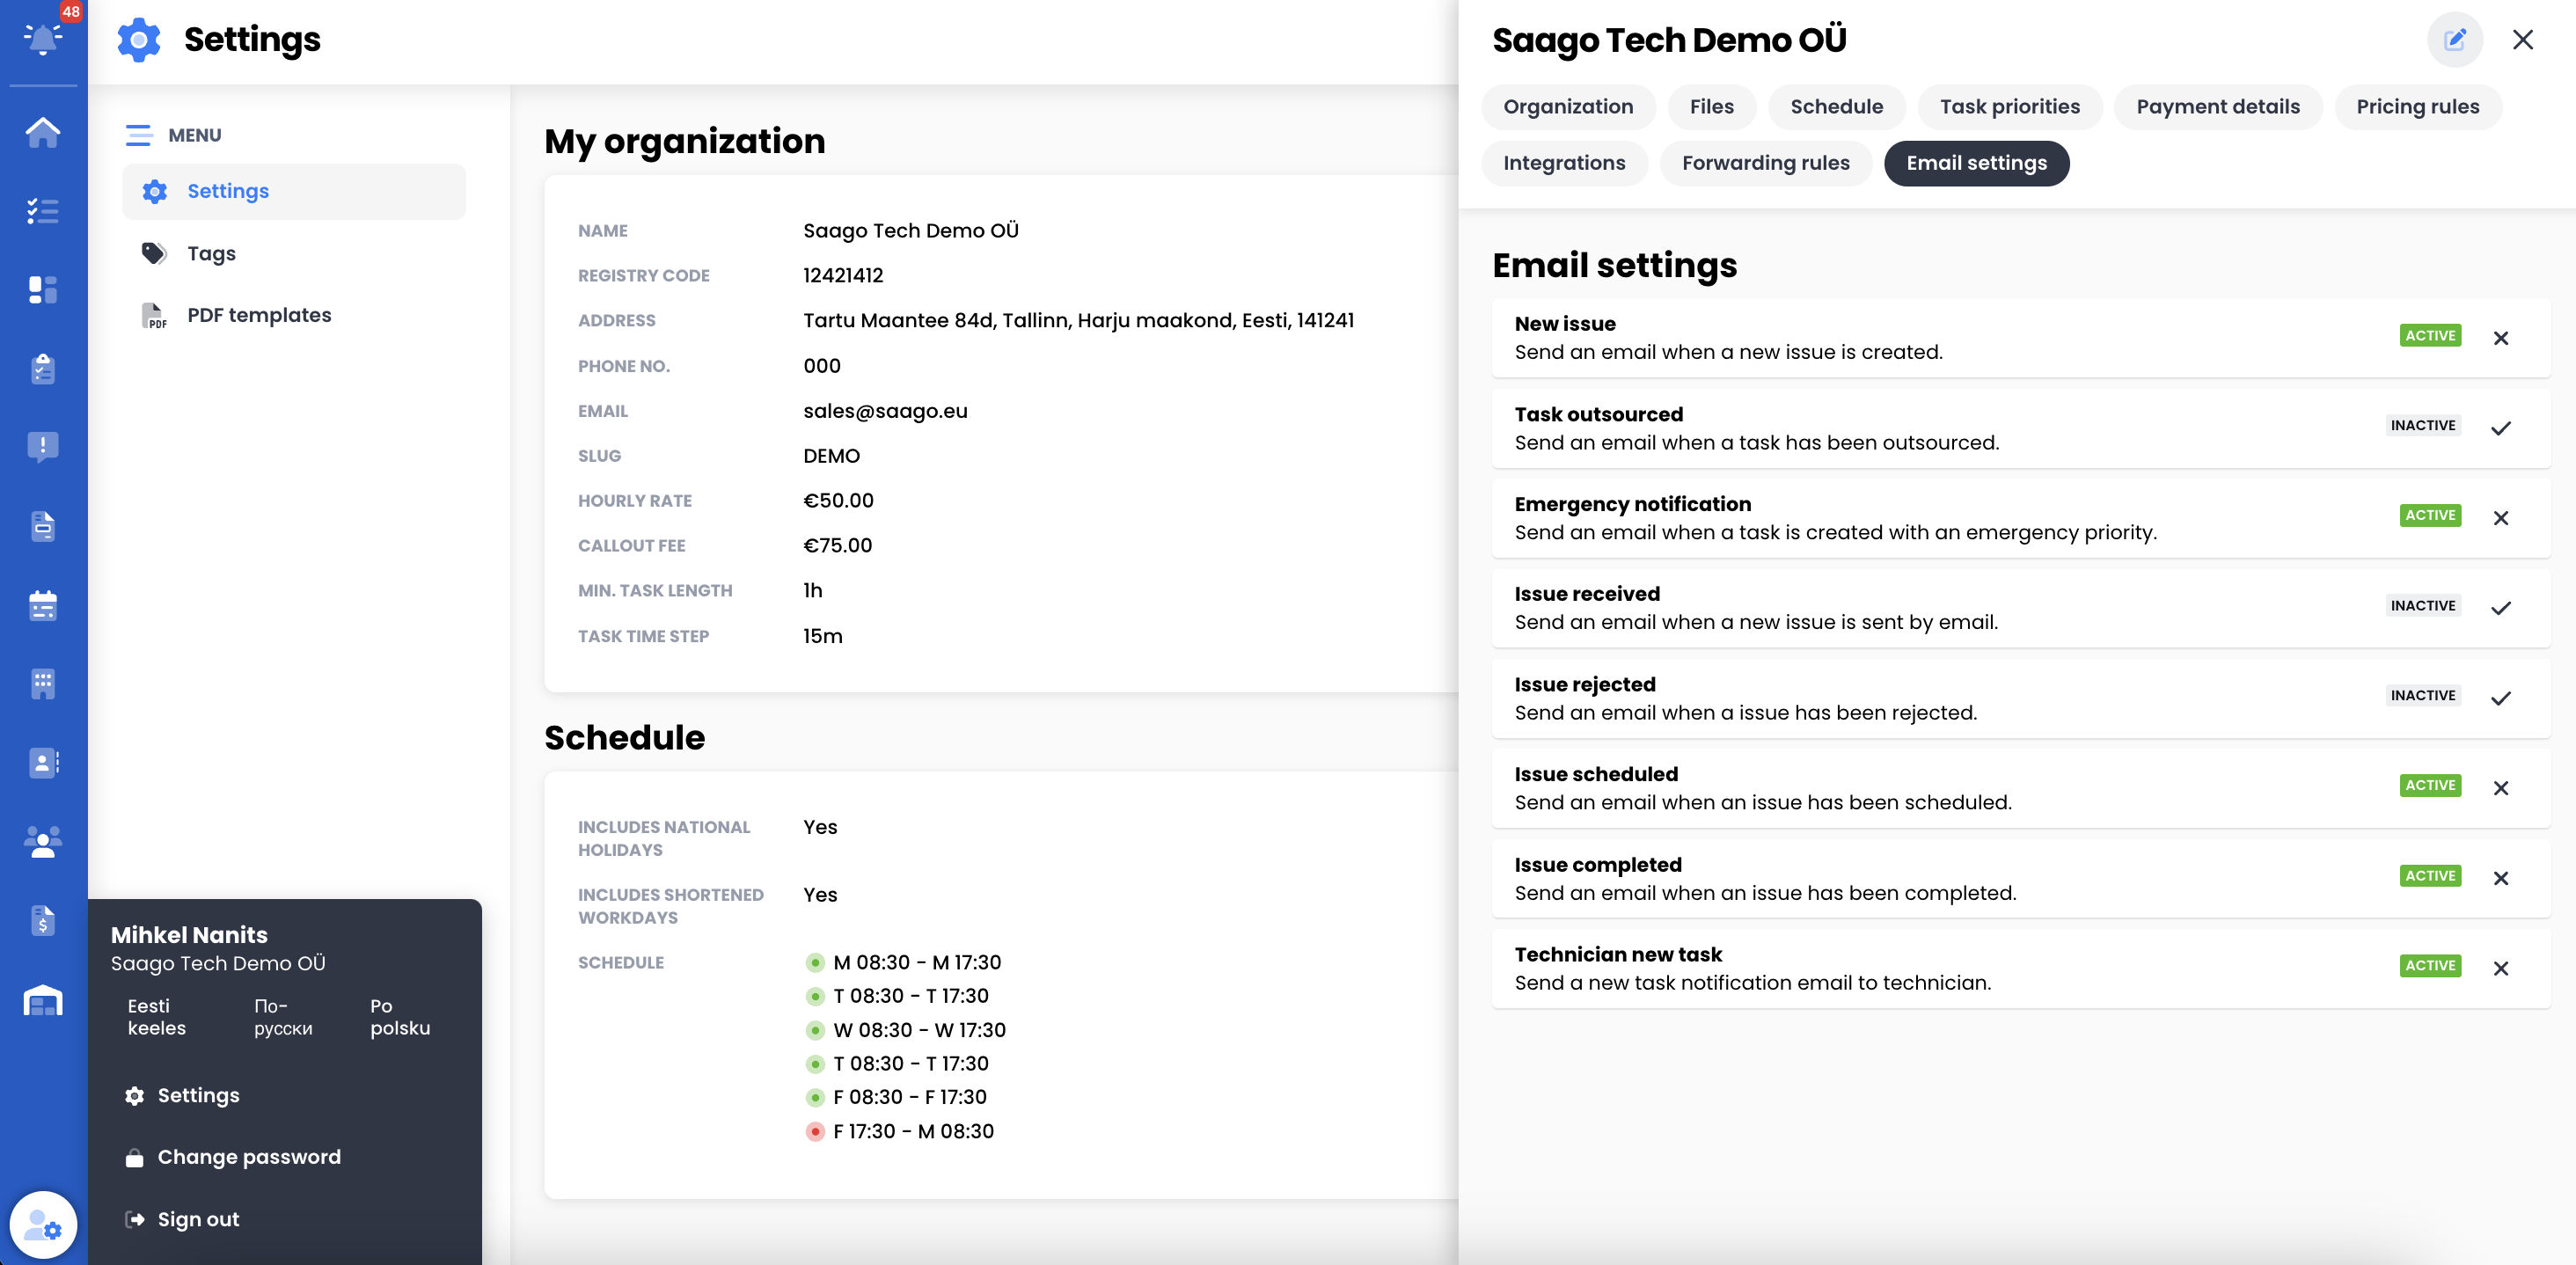Switch to the Pricing rules tab
This screenshot has height=1265, width=2576.
[2417, 107]
